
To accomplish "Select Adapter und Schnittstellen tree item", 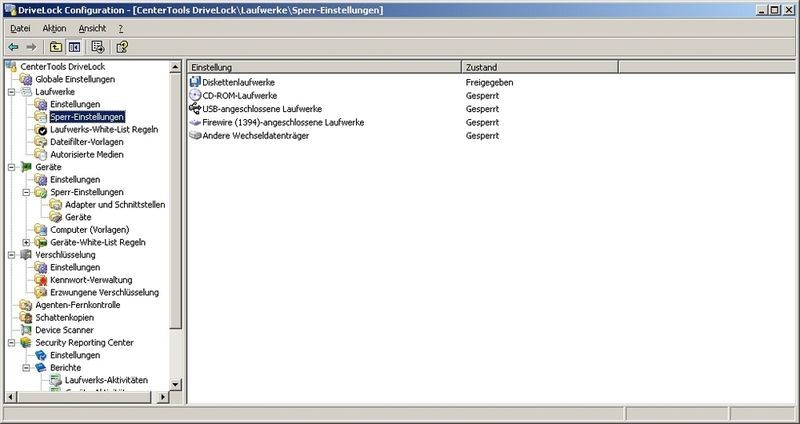I will pos(115,205).
